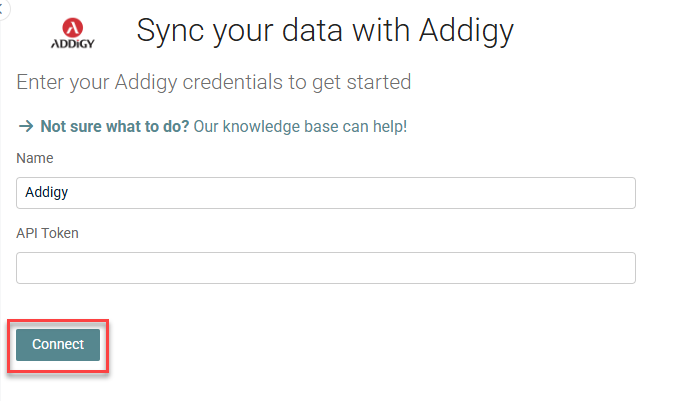Place cursor after "Addigy" text in Name field
This screenshot has height=401, width=691.
click(69, 193)
